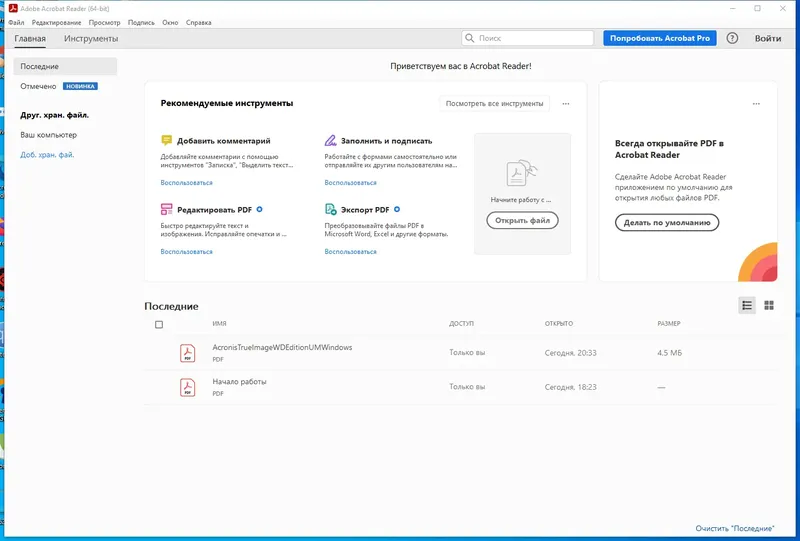Viewport: 800px width, 541px height.
Task: Click PDF icon of Начало работы file
Action: click(x=188, y=387)
